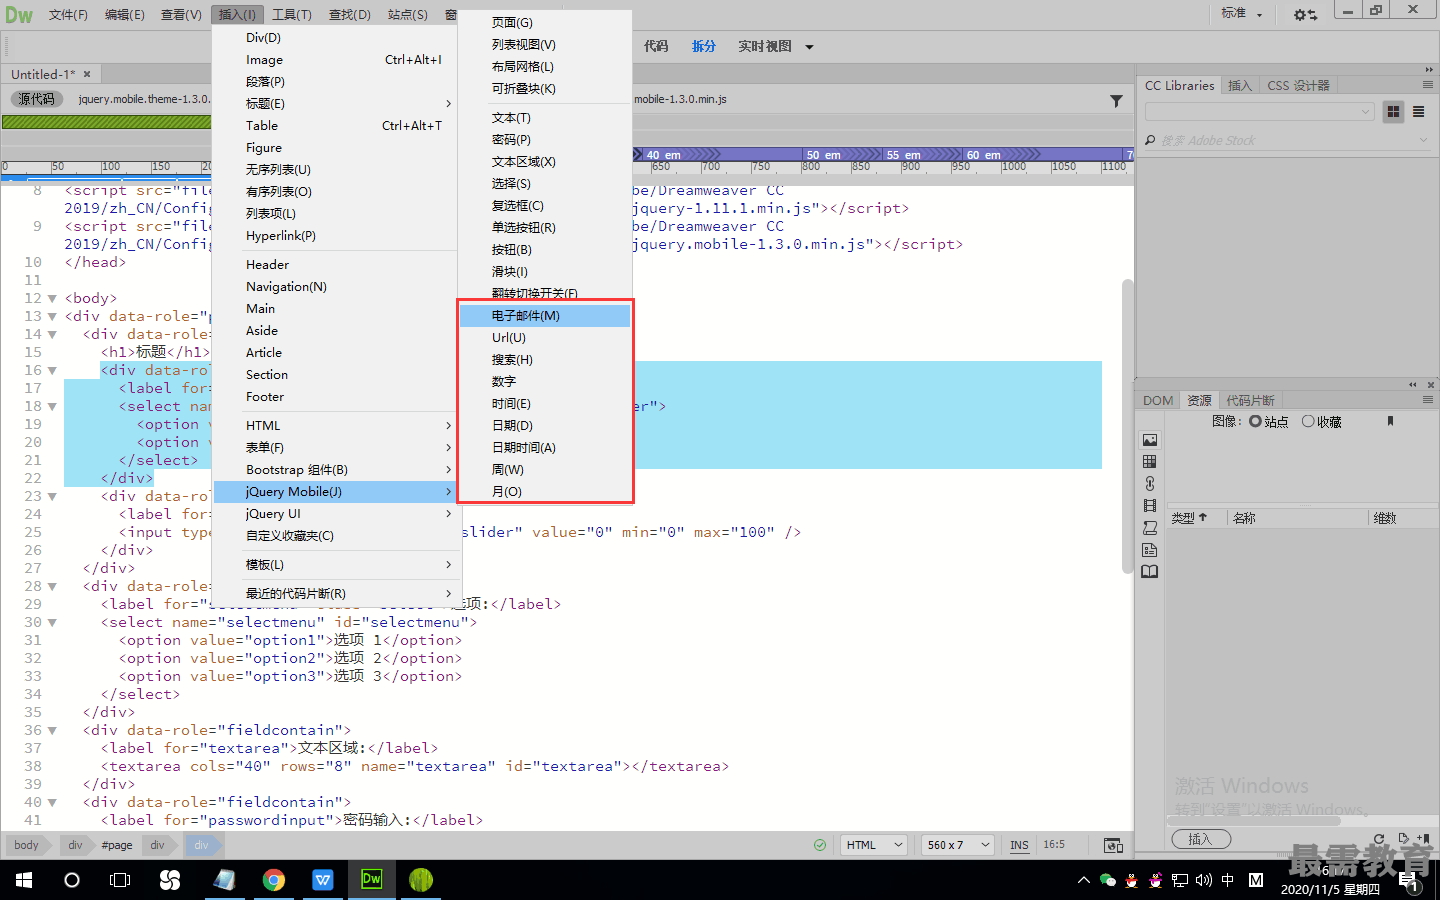The image size is (1440, 900).
Task: Open the Bootstrap 组件(B) submenu
Action: click(x=334, y=470)
